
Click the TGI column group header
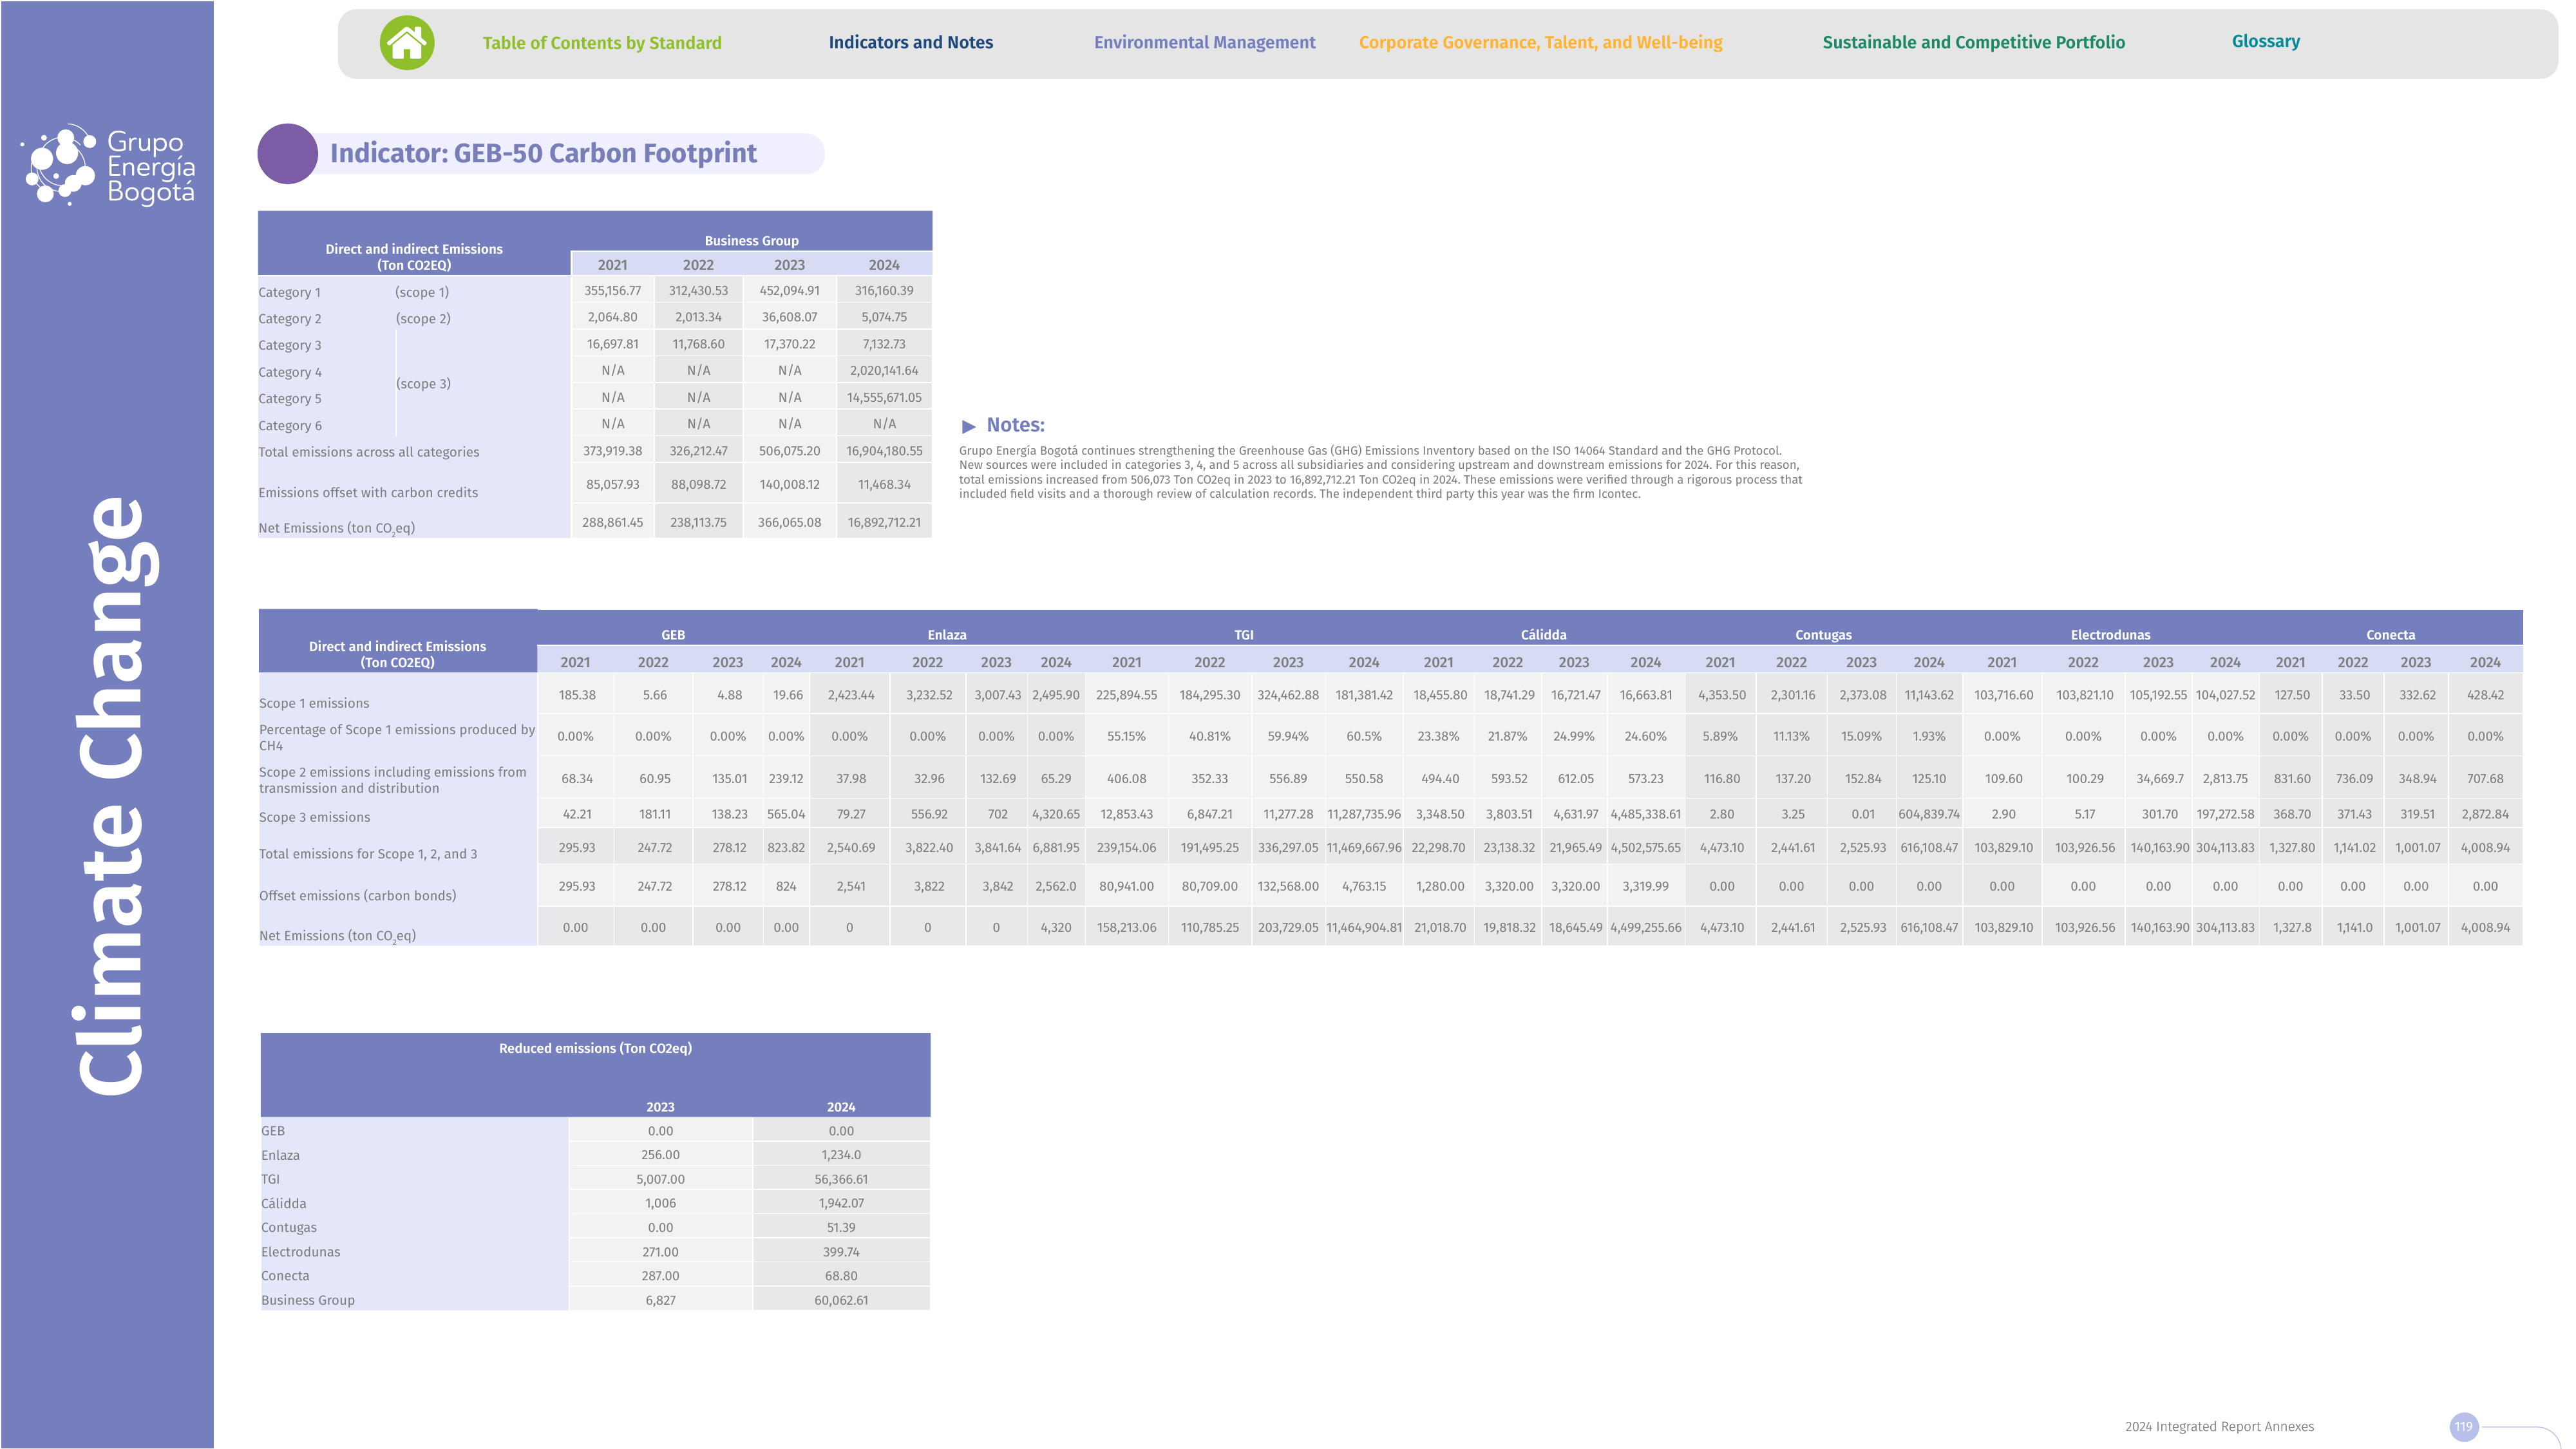click(x=1243, y=634)
